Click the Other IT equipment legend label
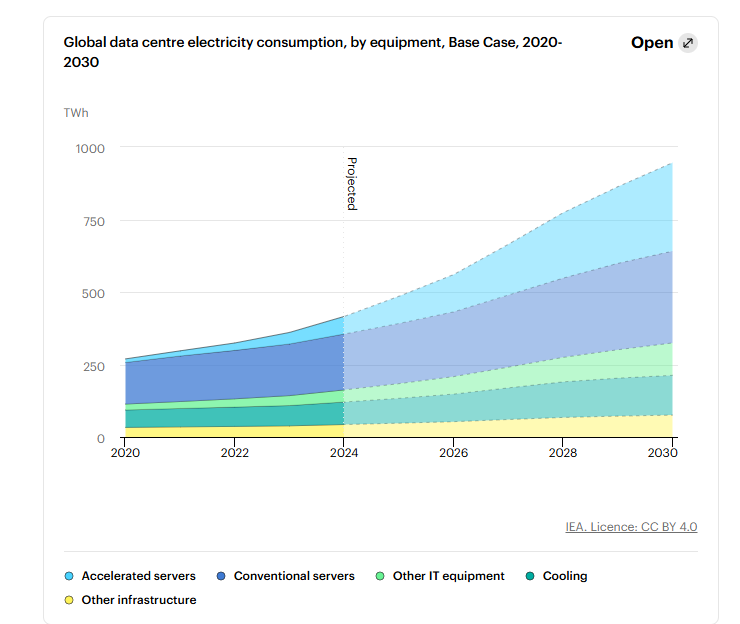 click(x=449, y=576)
